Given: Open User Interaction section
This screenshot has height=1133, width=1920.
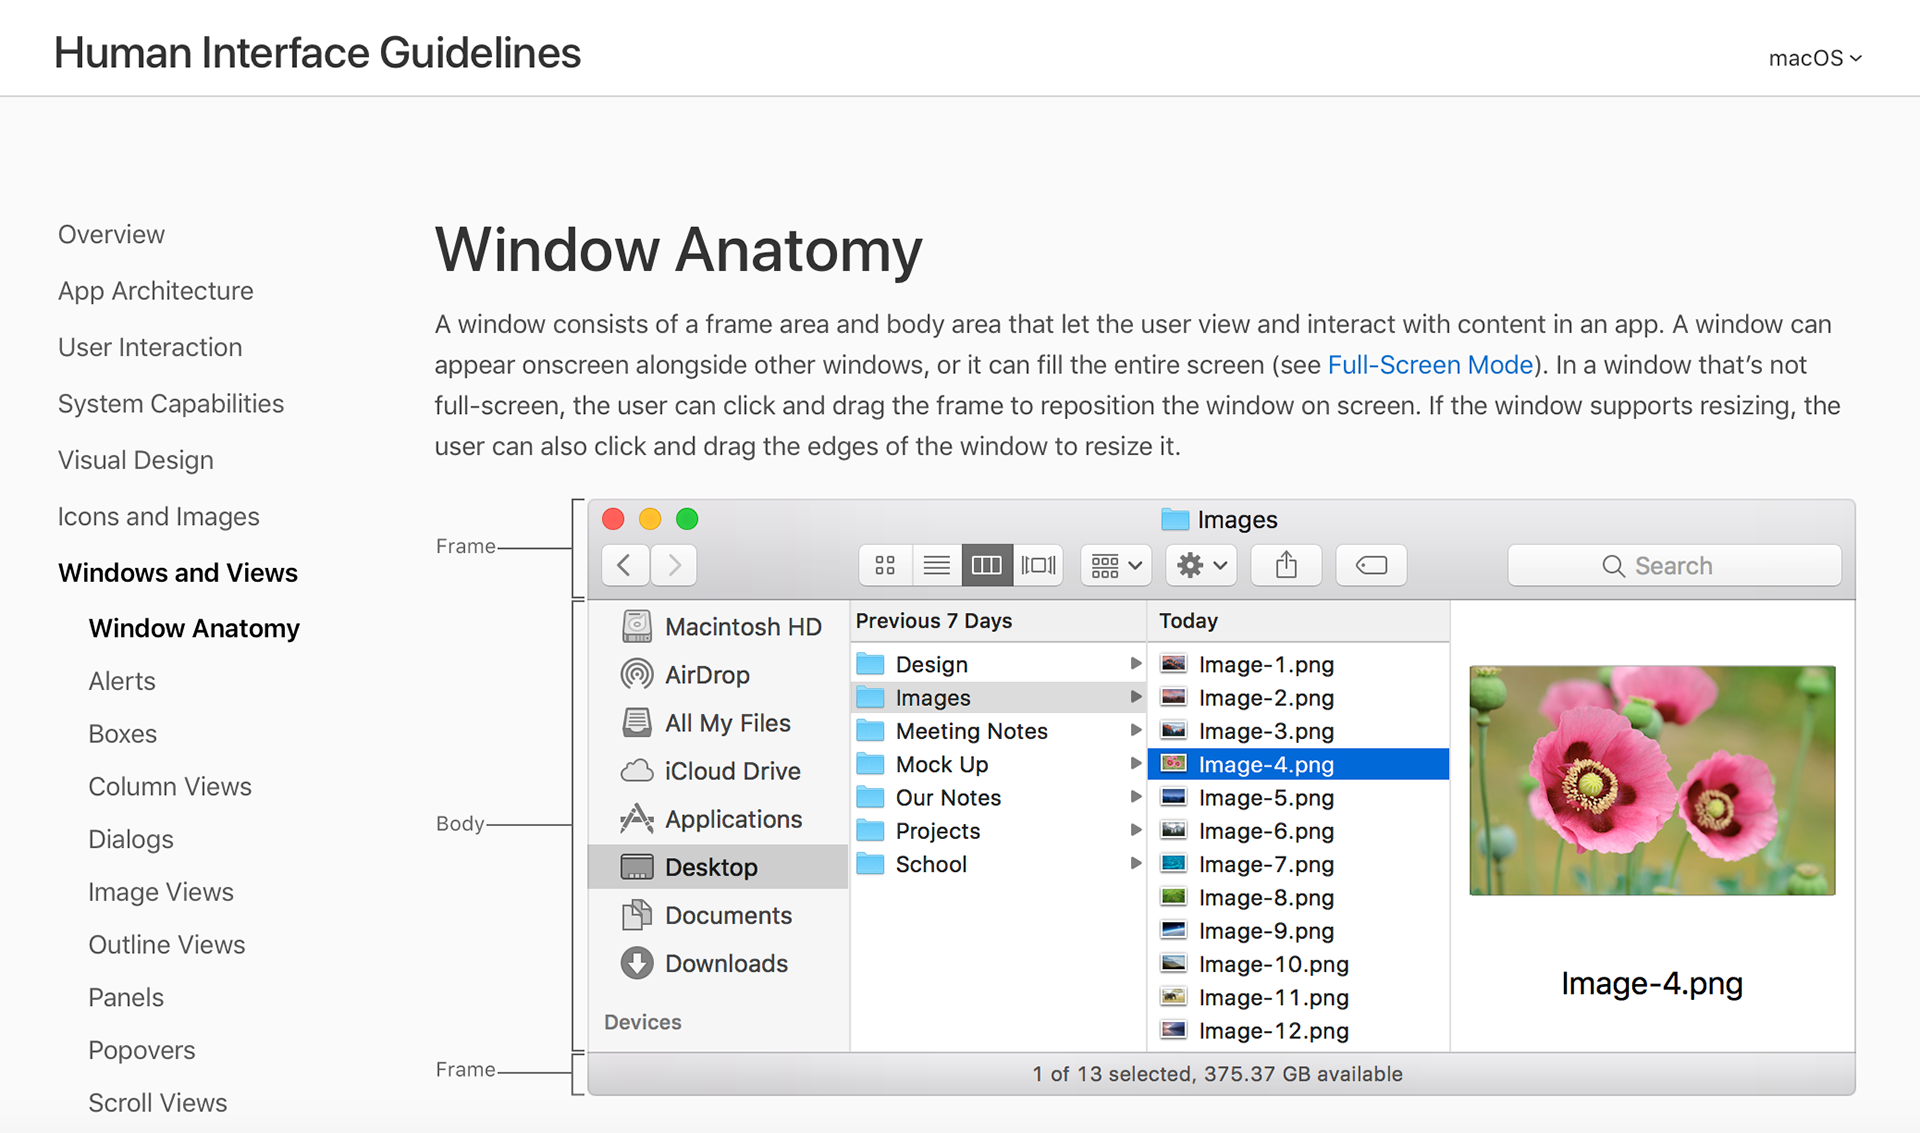Looking at the screenshot, I should (150, 347).
